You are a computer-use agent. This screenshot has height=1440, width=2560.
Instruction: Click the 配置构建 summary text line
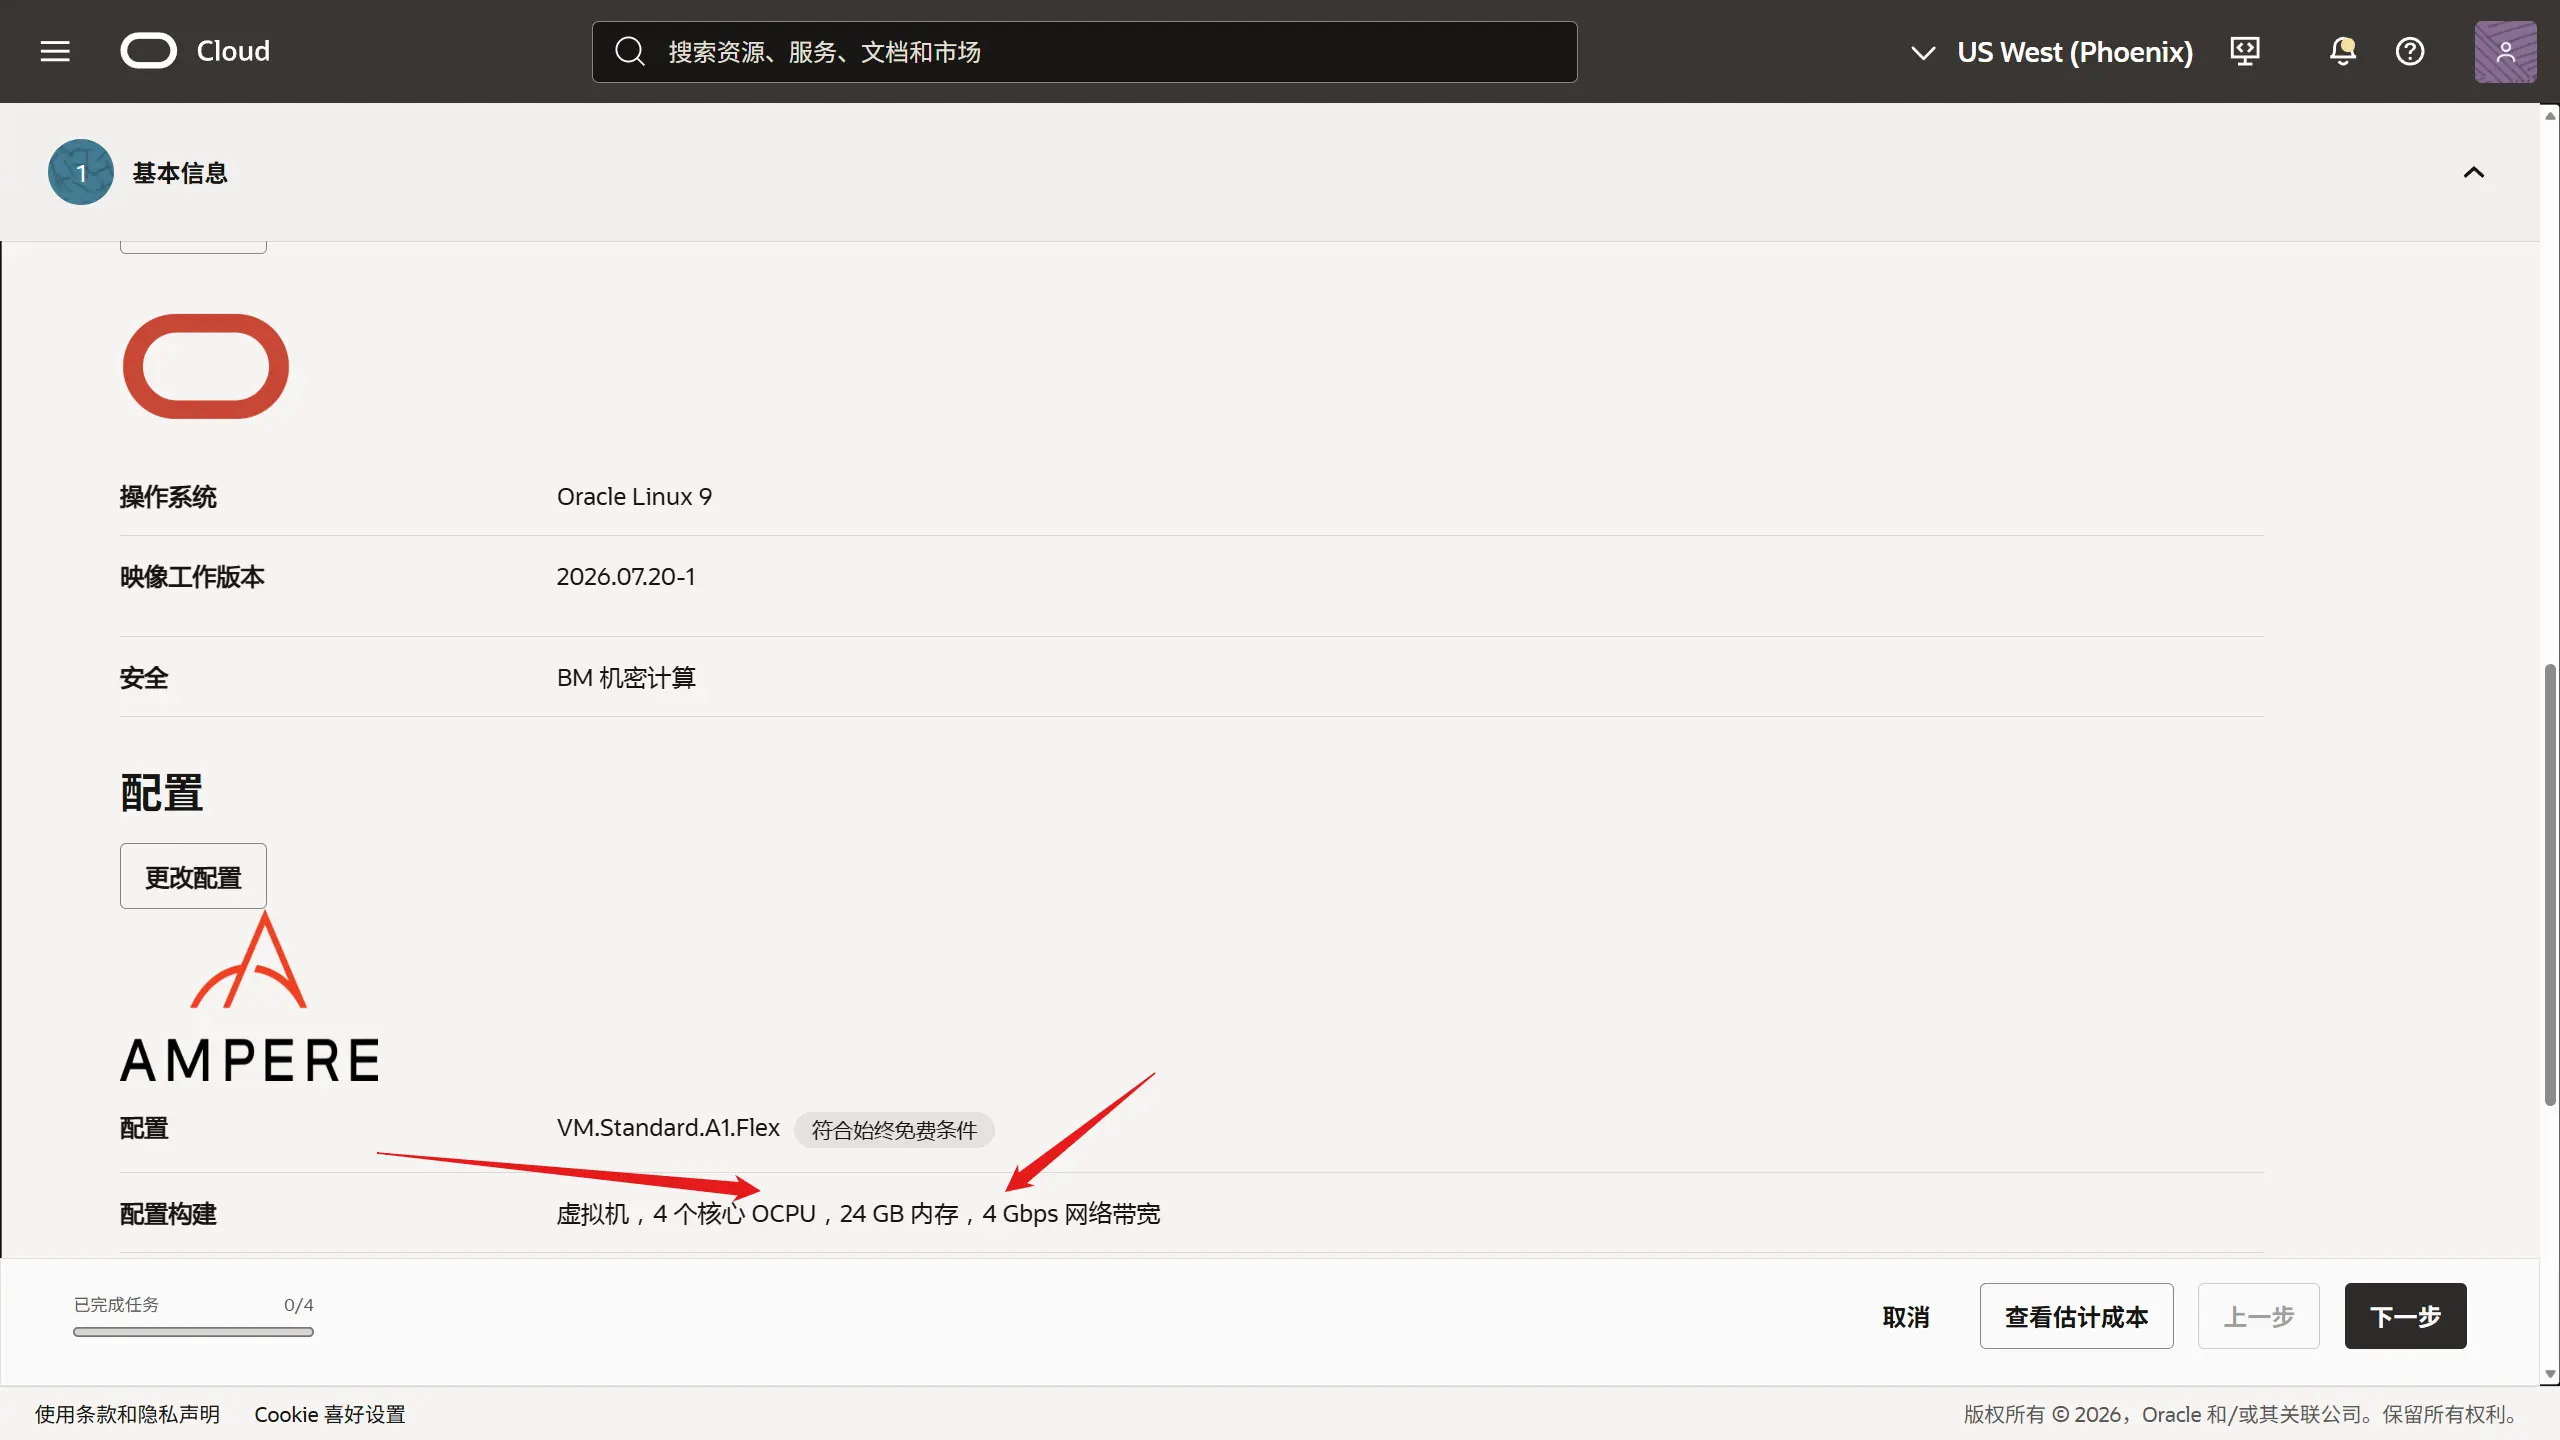[858, 1214]
